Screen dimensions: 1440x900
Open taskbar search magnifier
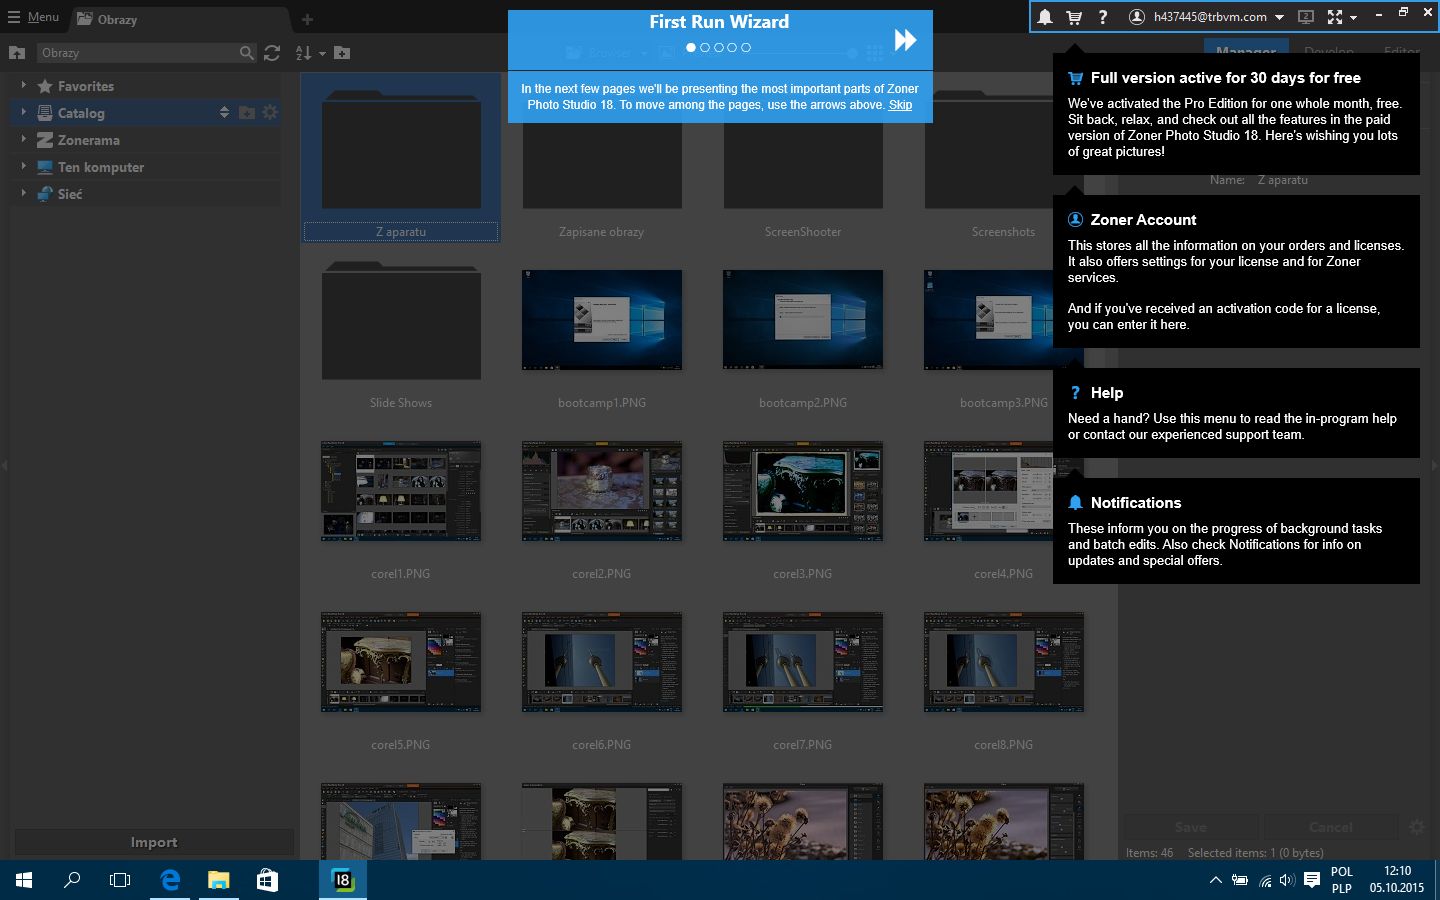click(72, 880)
